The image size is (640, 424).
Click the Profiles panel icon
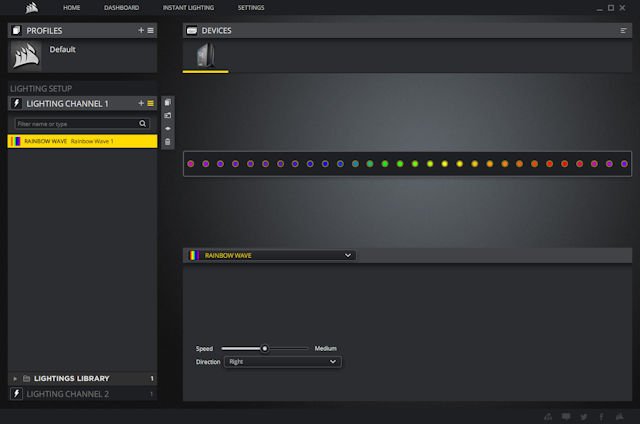16,31
